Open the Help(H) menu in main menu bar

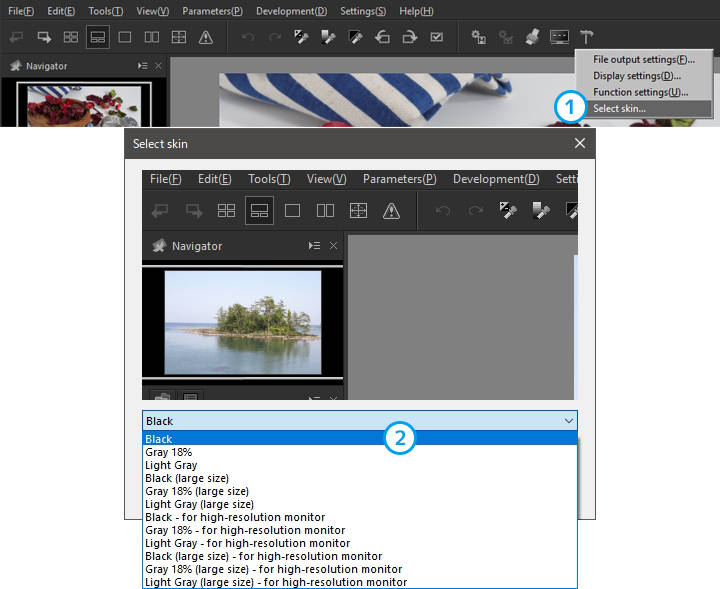point(416,11)
